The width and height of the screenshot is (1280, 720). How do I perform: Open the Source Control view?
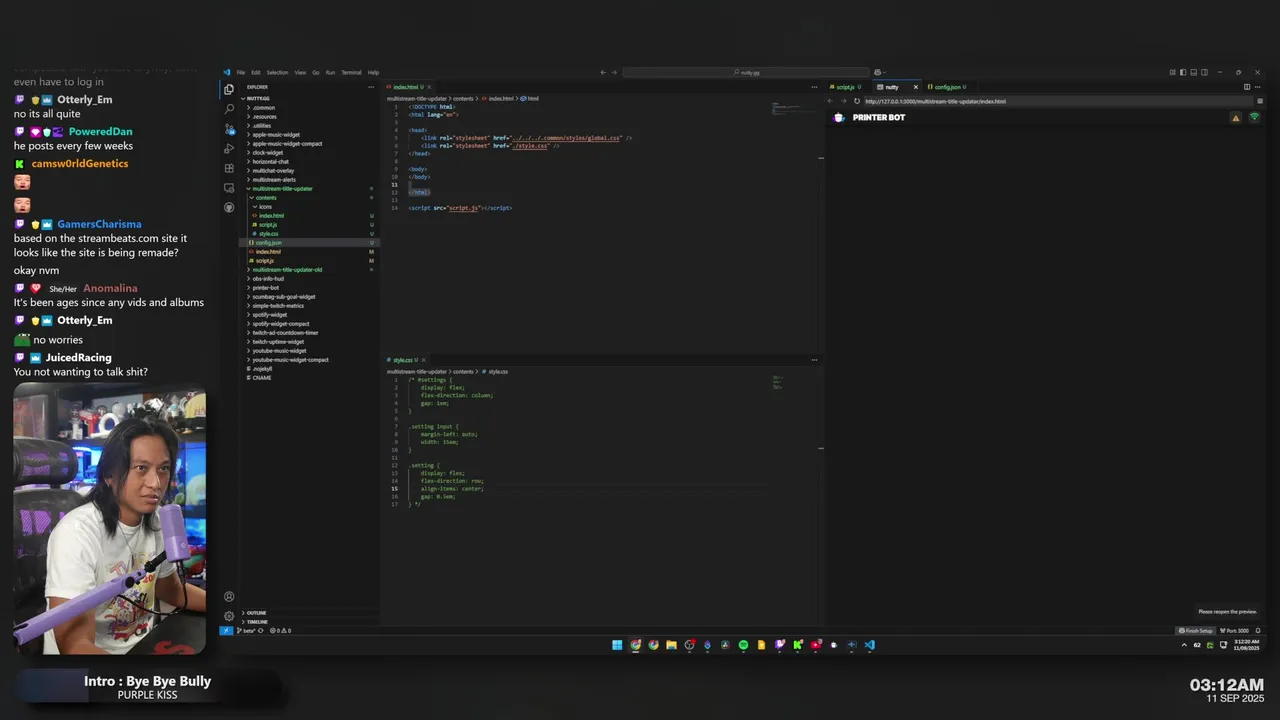[x=229, y=129]
